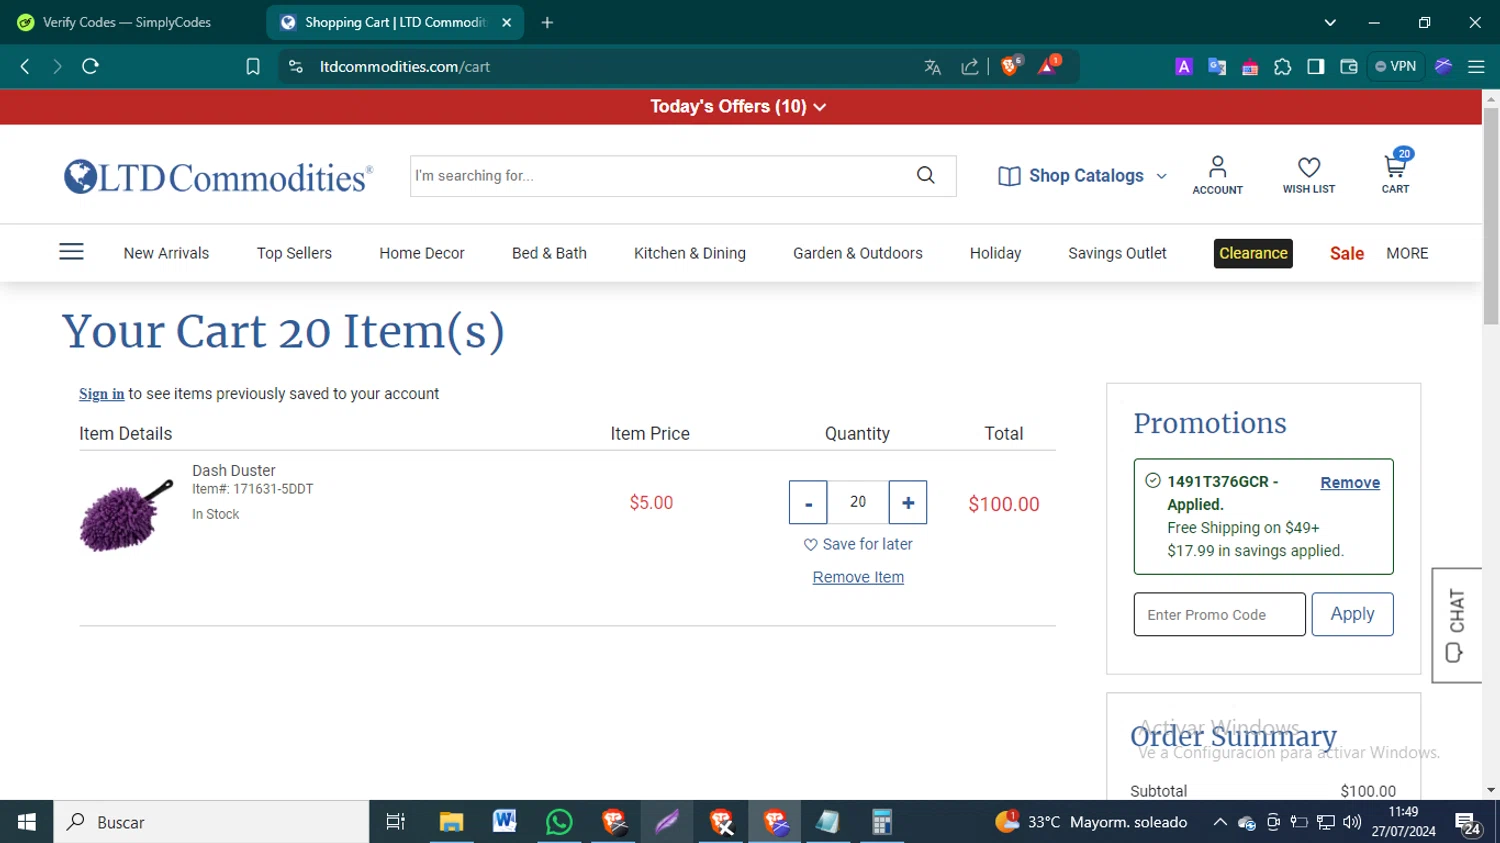Open Holiday category

(x=995, y=253)
